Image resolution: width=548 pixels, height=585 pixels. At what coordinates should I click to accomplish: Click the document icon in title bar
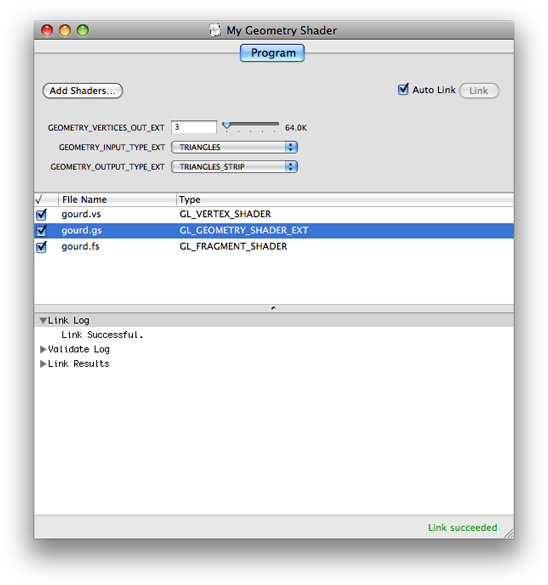(x=215, y=30)
